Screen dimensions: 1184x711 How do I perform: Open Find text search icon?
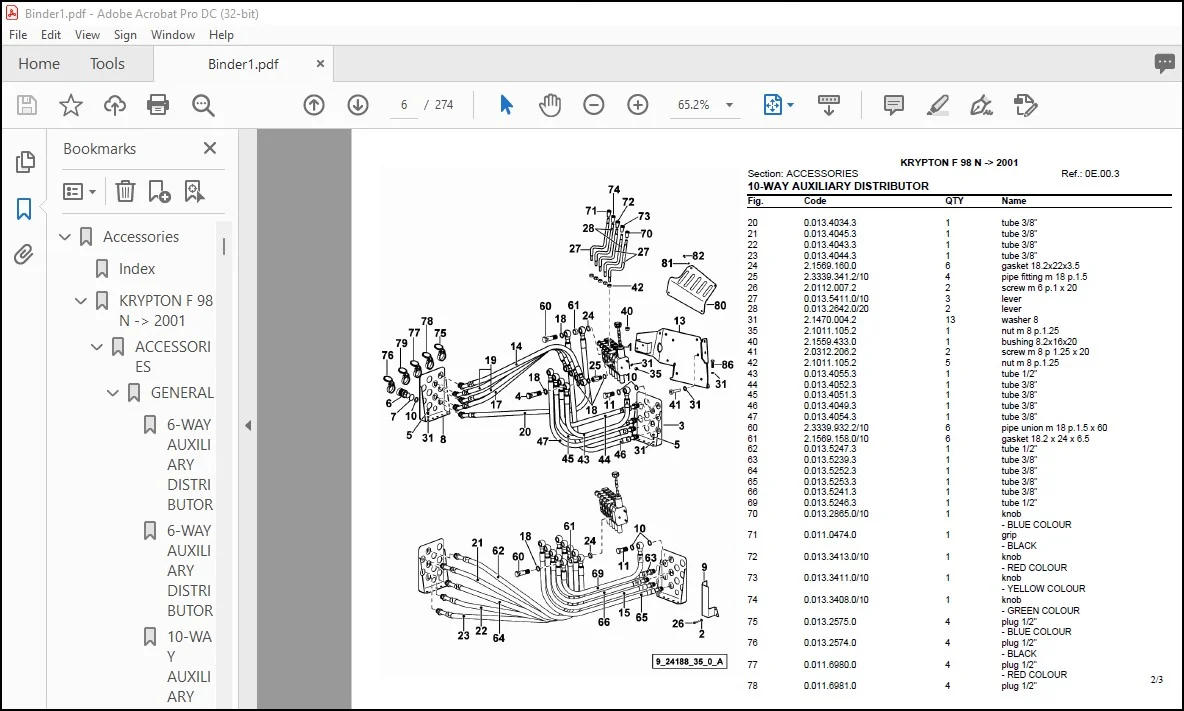pos(203,105)
